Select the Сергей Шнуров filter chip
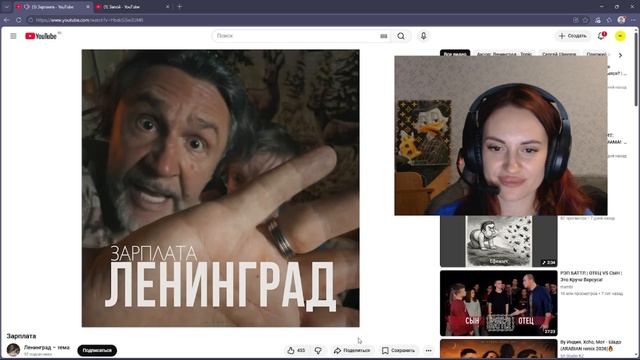 pyautogui.click(x=559, y=53)
